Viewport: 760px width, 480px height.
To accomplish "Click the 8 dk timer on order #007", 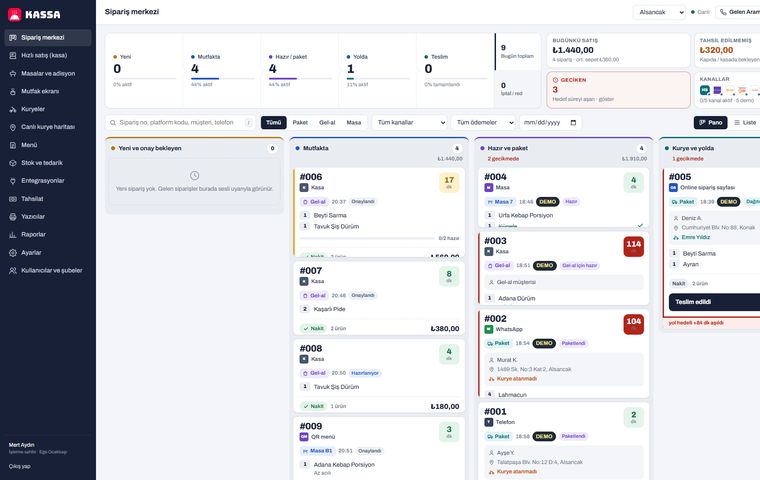I will [449, 277].
